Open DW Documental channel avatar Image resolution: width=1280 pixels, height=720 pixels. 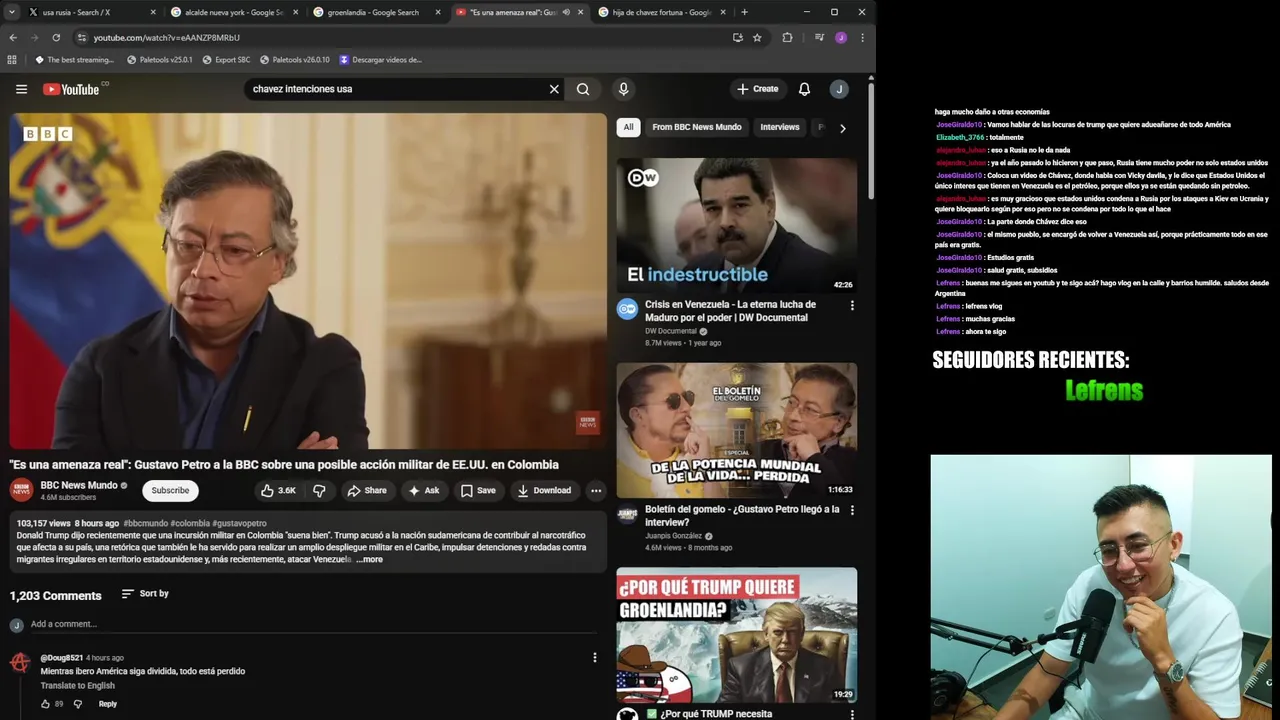627,309
